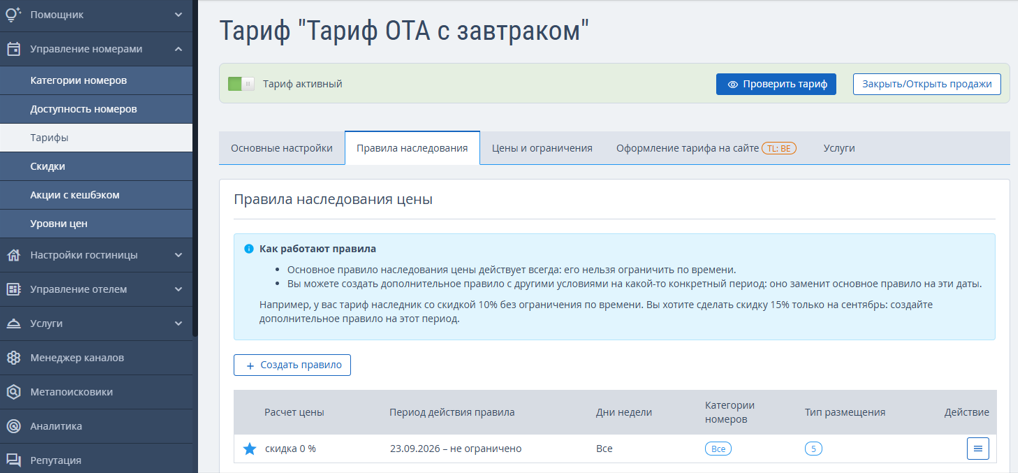The height and width of the screenshot is (473, 1018).
Task: Click the TL: BE badge on the tab
Action: point(779,148)
